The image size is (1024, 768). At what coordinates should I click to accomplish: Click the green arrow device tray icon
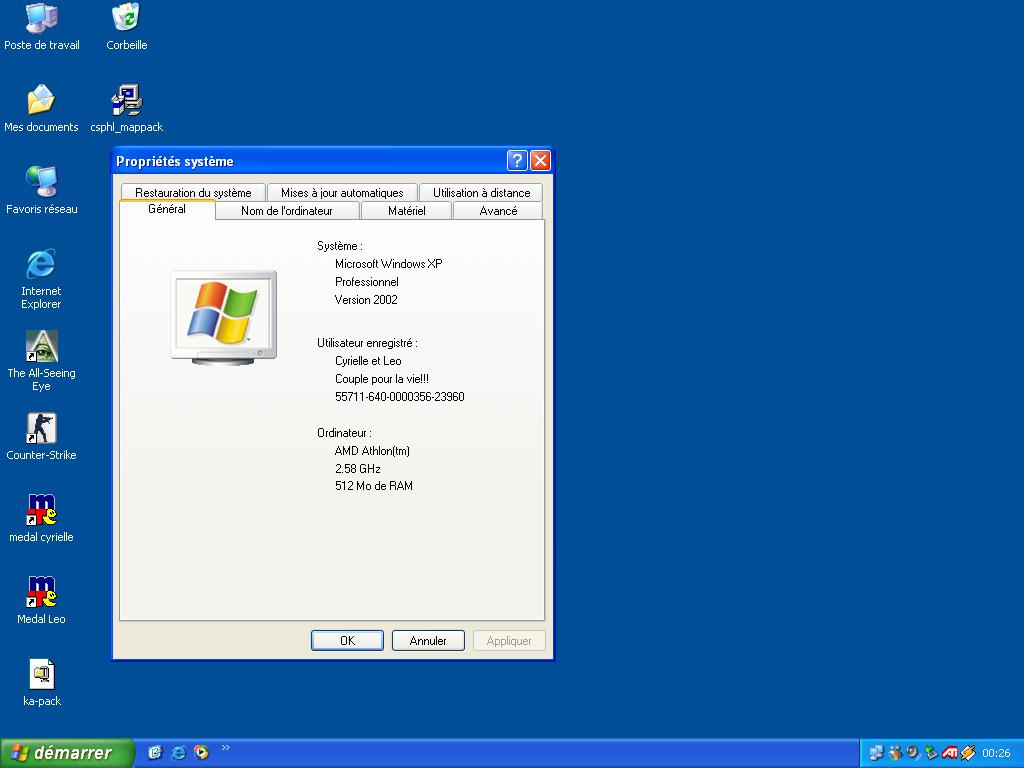point(931,753)
